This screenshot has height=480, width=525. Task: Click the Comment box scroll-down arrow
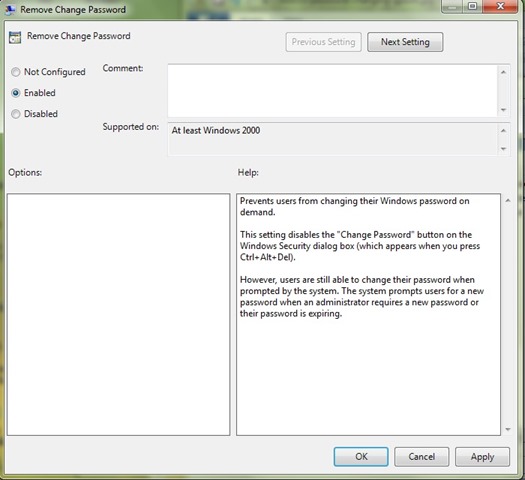pos(504,110)
